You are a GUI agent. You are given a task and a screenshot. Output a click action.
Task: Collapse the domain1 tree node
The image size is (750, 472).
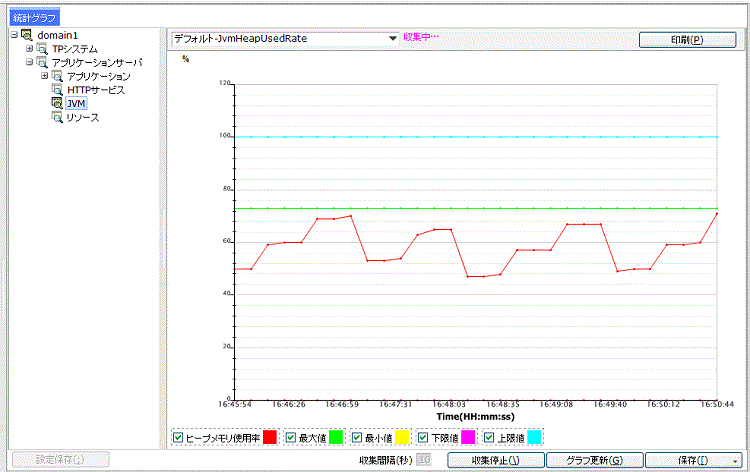click(x=14, y=35)
